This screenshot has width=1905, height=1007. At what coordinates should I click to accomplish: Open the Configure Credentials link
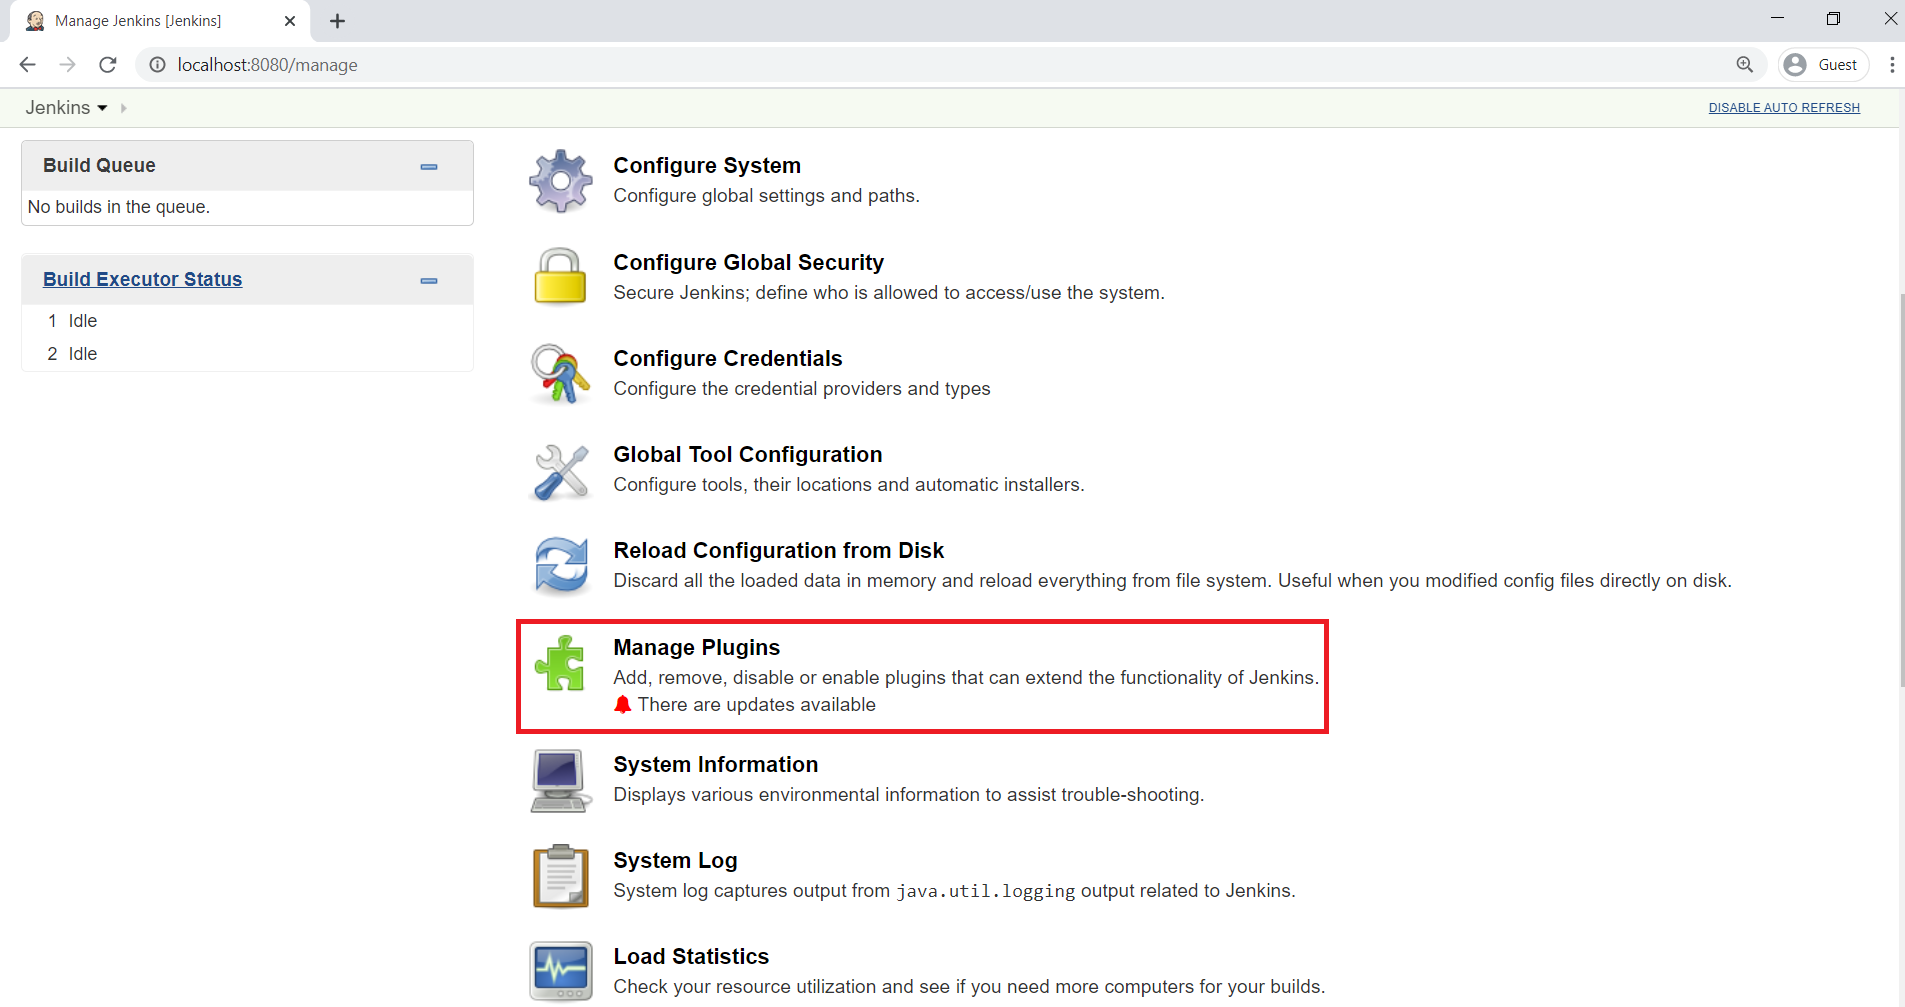pyautogui.click(x=728, y=359)
